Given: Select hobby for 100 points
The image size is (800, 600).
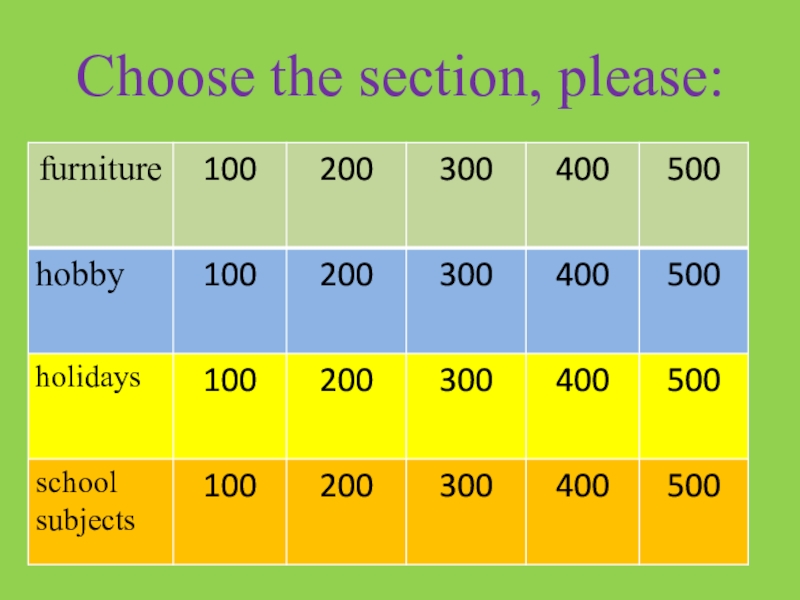Looking at the screenshot, I should coord(230,275).
